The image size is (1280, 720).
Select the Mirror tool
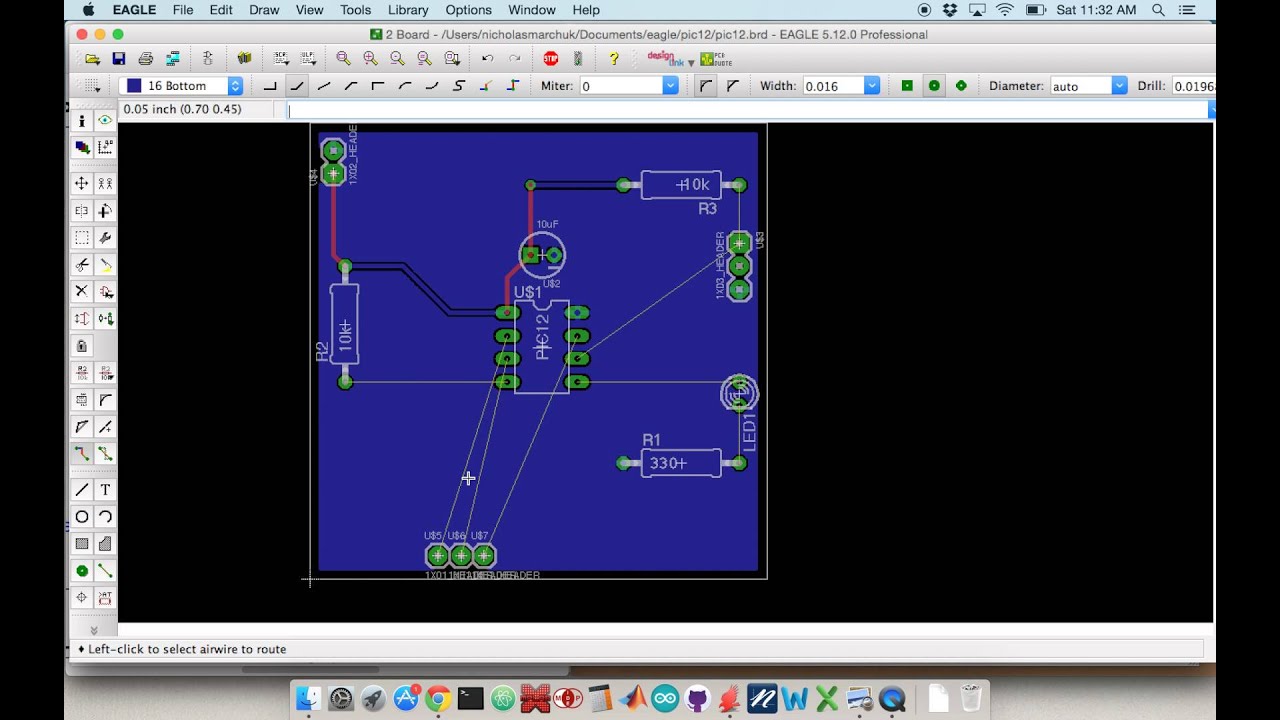[81, 211]
